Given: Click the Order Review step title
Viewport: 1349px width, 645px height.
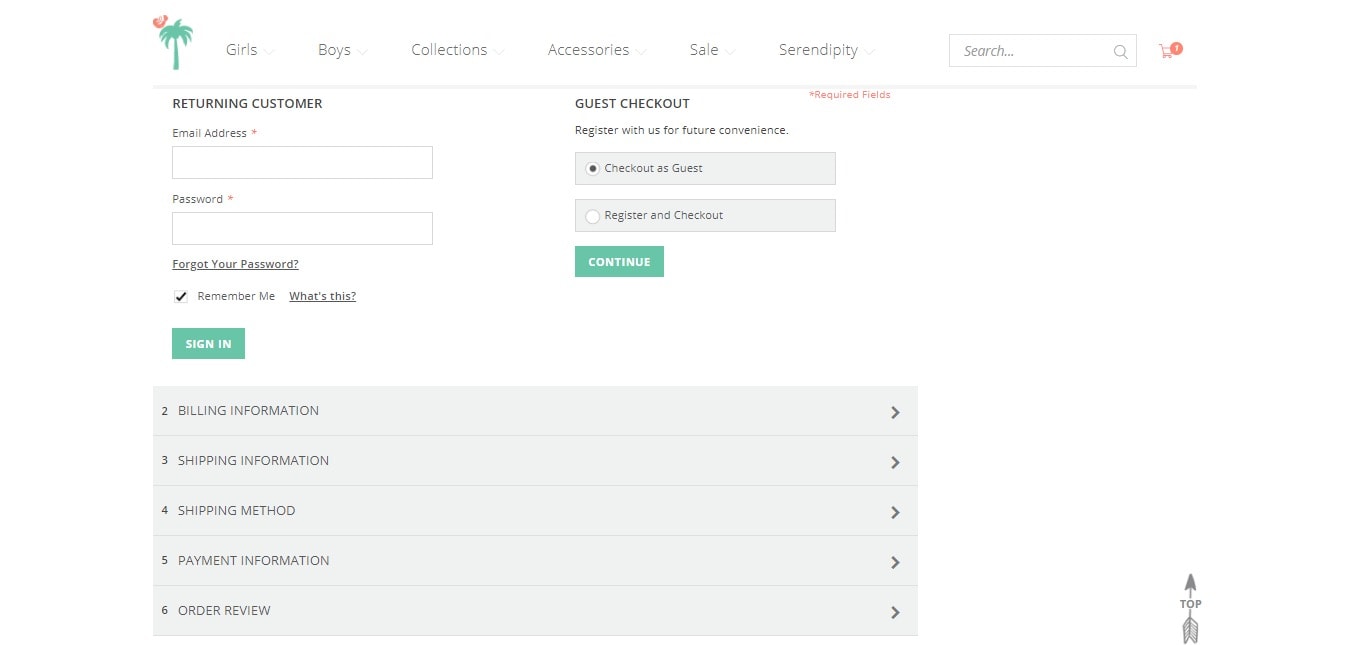Looking at the screenshot, I should 224,611.
